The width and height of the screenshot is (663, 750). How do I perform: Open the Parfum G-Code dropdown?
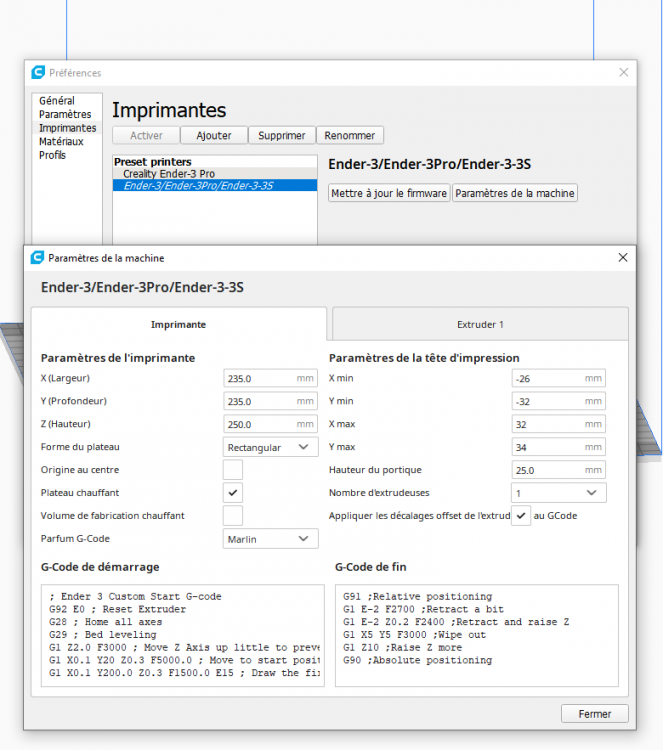pyautogui.click(x=270, y=539)
